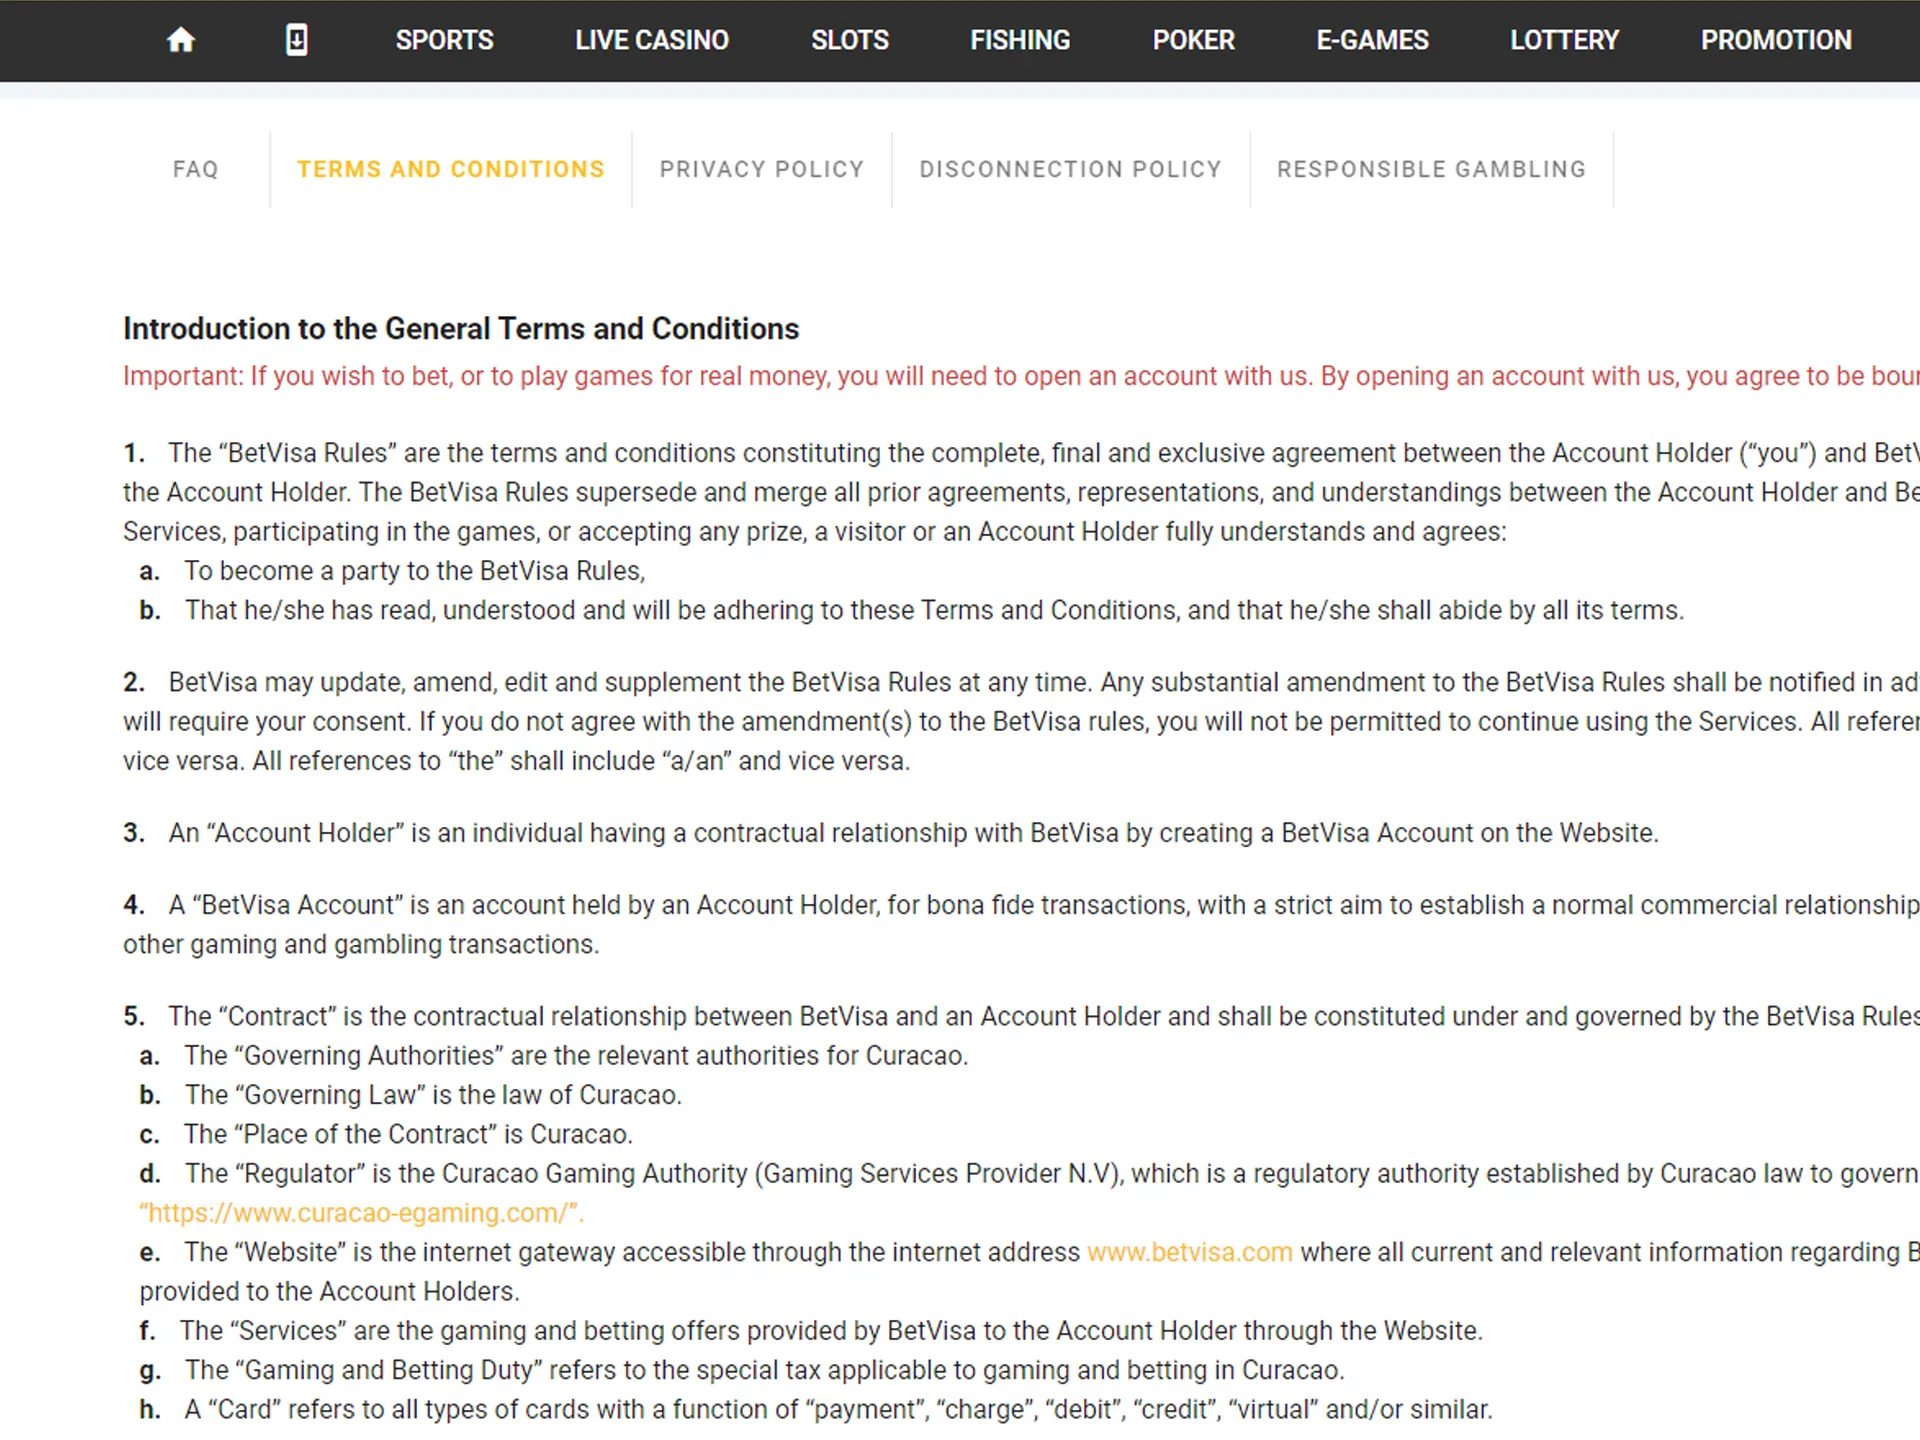
Task: Open the SPORTS menu
Action: pos(444,40)
